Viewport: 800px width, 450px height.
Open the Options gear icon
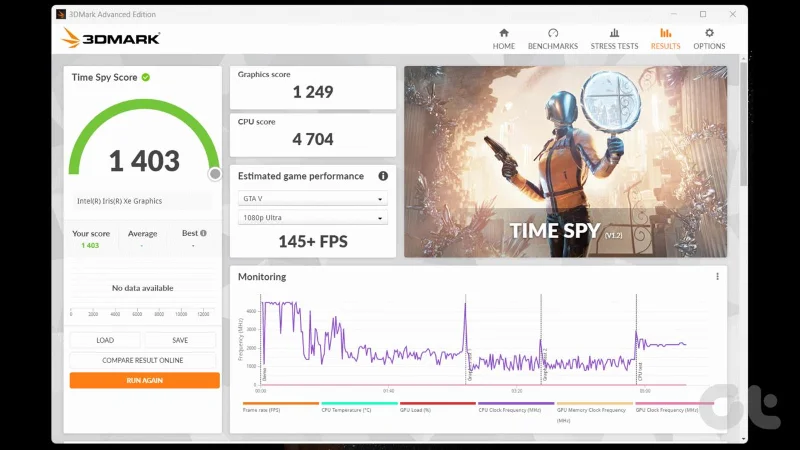[x=709, y=33]
